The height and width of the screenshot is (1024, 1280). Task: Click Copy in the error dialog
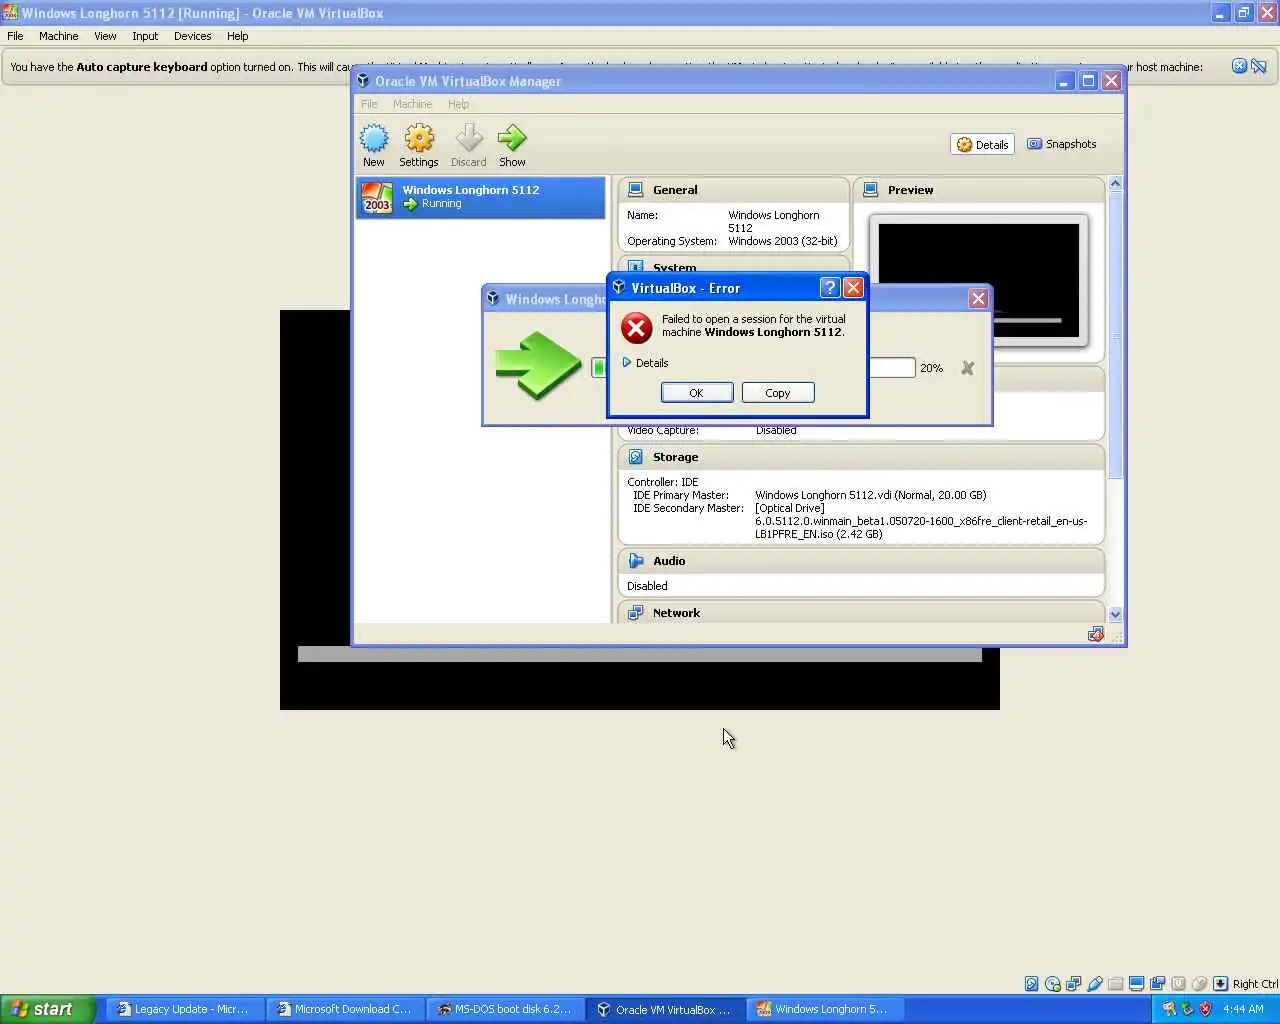778,393
